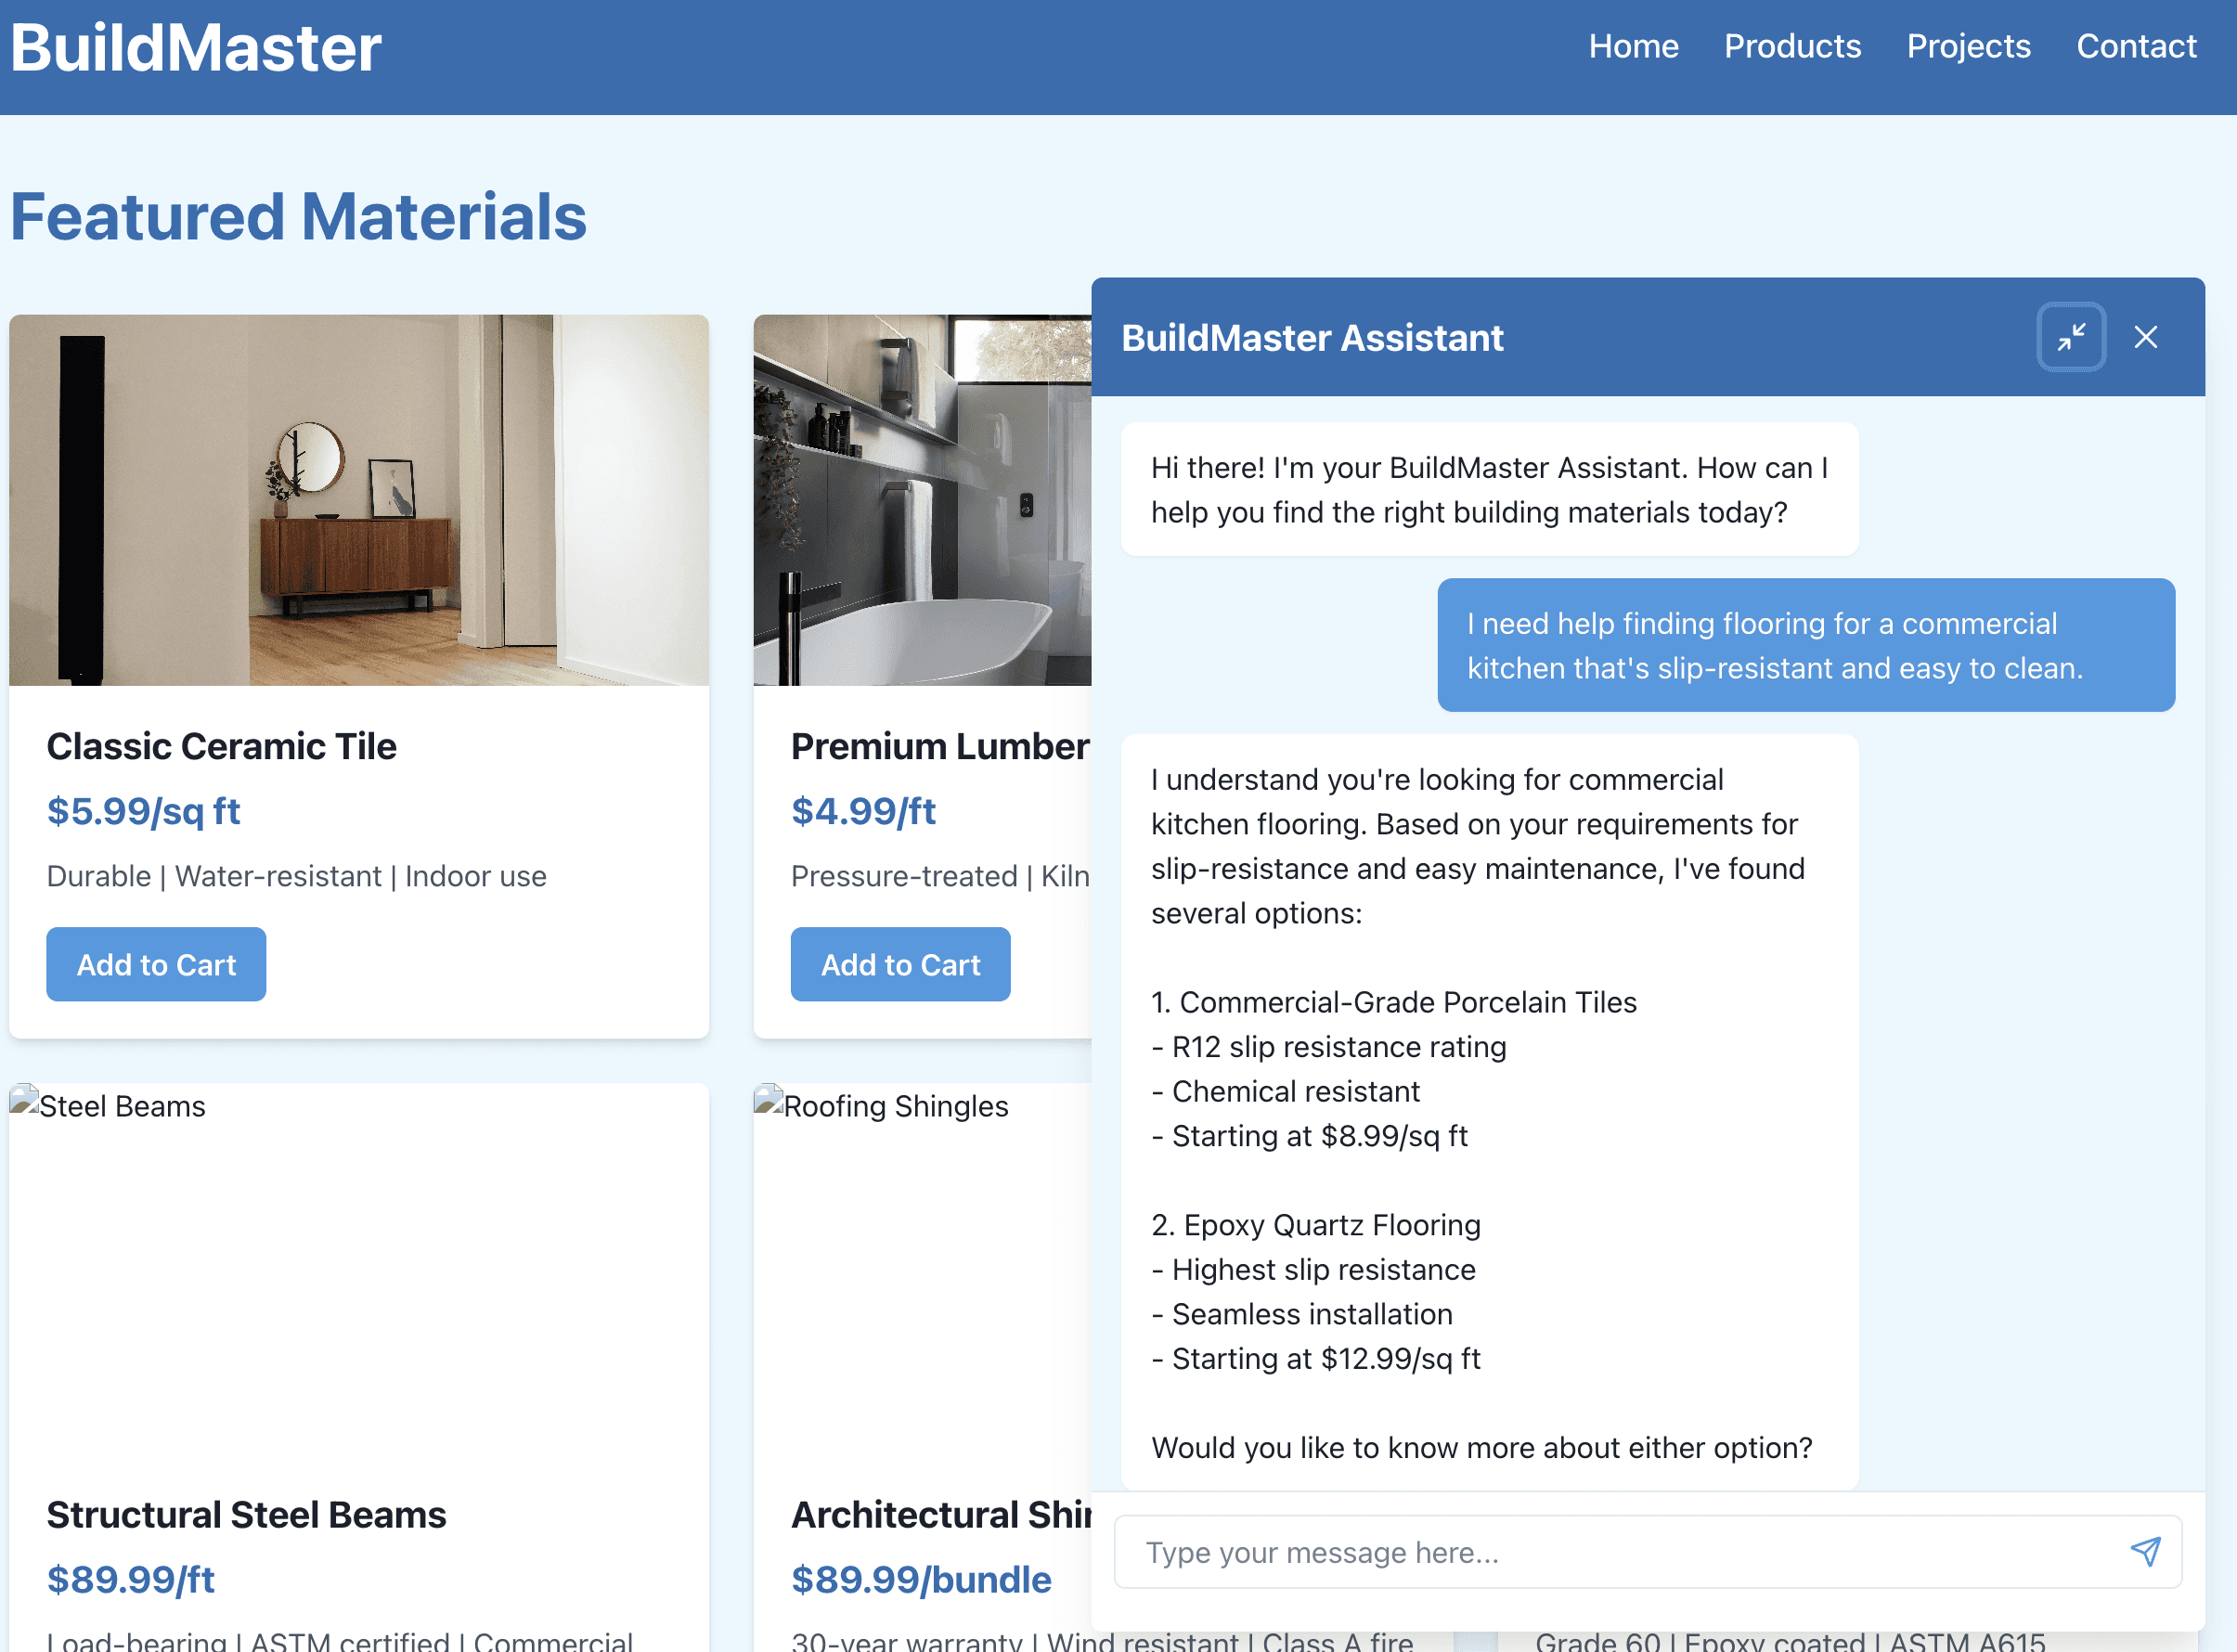
Task: Select the Classic Ceramic Tile title
Action: click(221, 746)
